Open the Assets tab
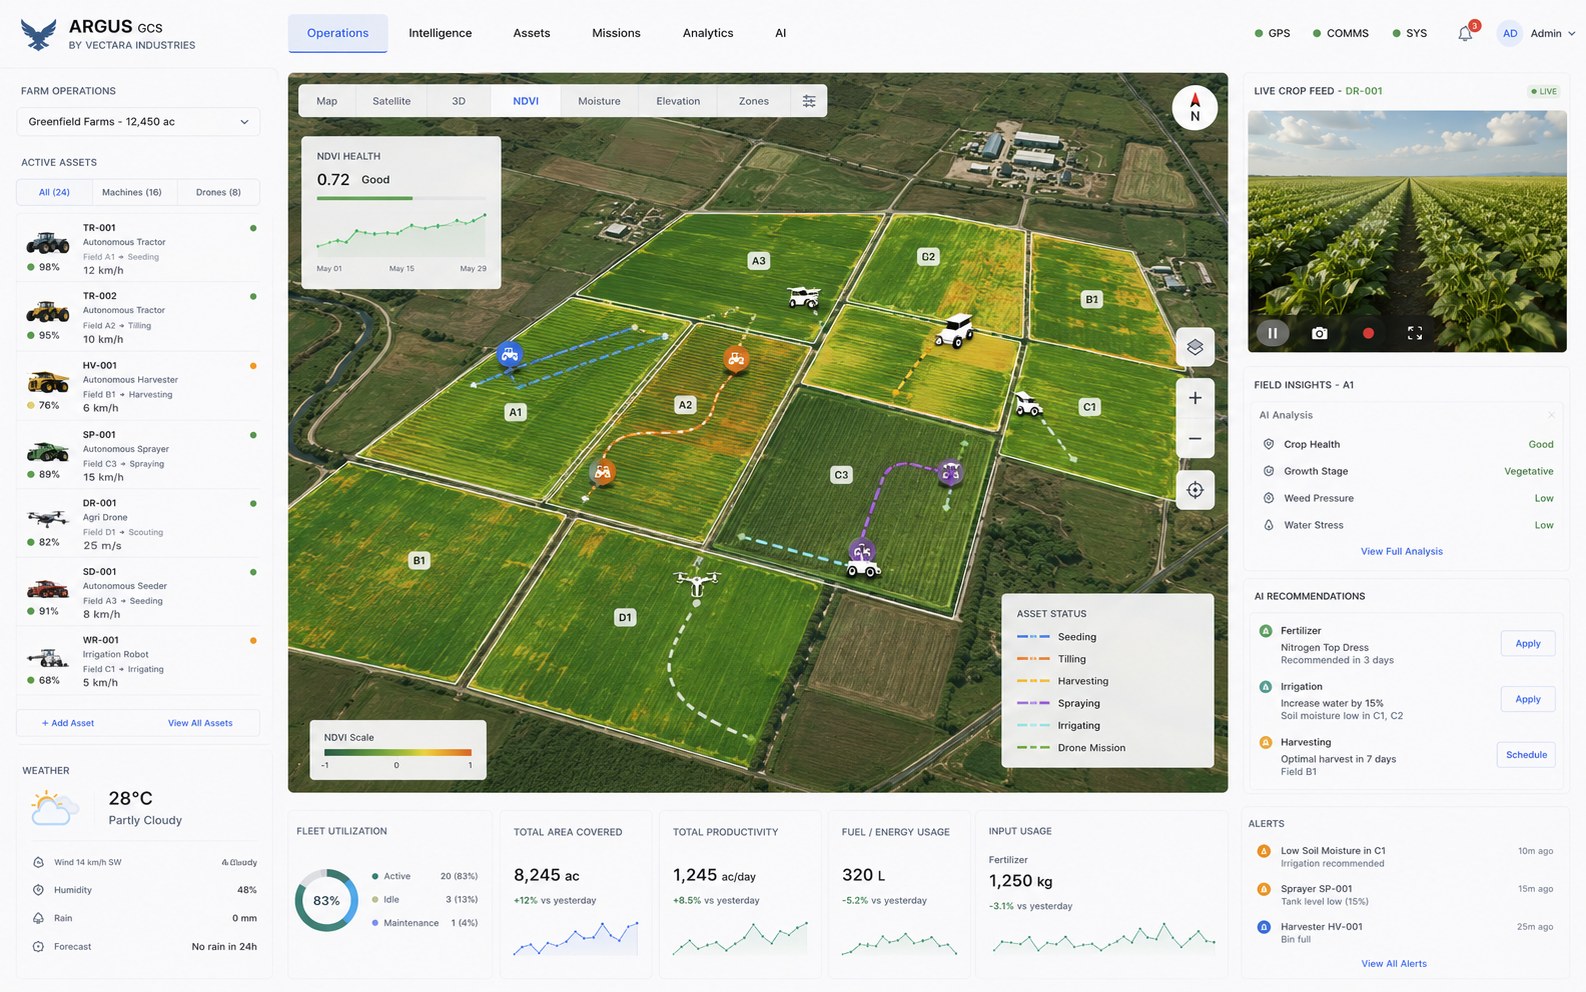Image resolution: width=1586 pixels, height=992 pixels. point(531,33)
